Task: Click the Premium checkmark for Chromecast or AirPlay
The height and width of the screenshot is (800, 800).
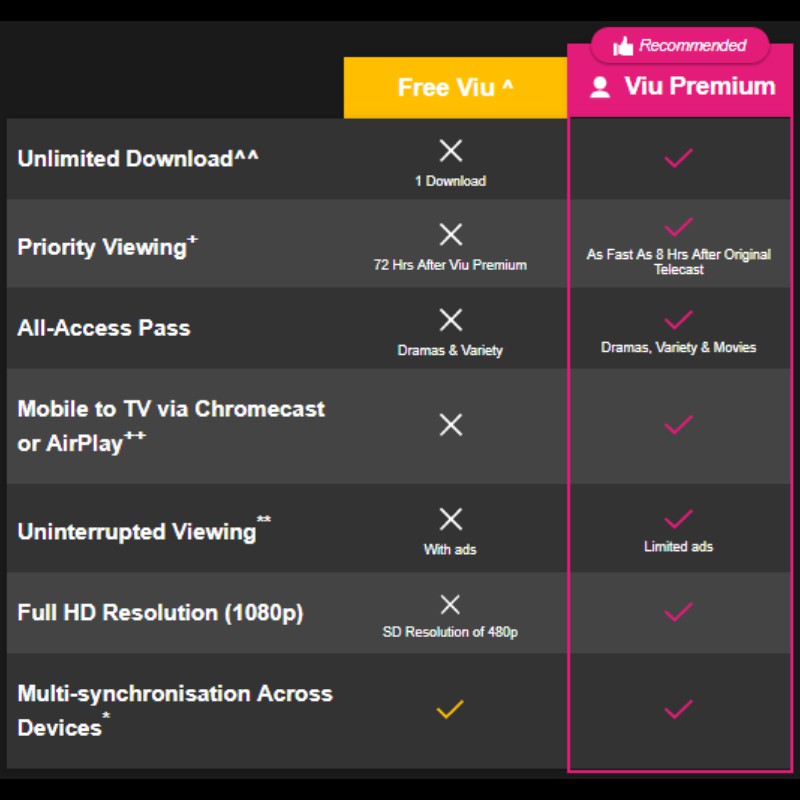Action: [x=679, y=425]
